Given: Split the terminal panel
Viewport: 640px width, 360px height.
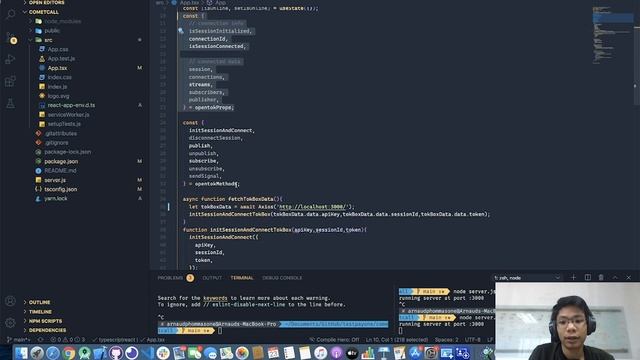Looking at the screenshot, I should 588,278.
